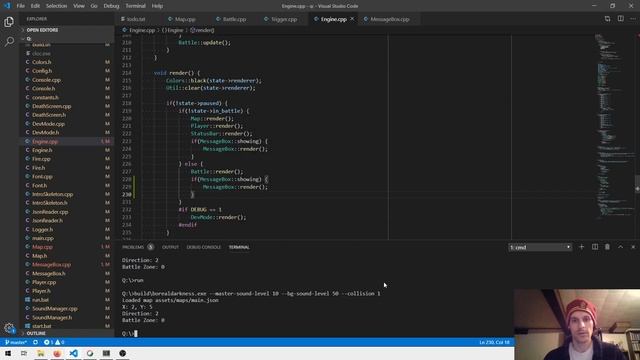Synchronize changes icon in status bar
This screenshot has width=640, height=360.
36,342
